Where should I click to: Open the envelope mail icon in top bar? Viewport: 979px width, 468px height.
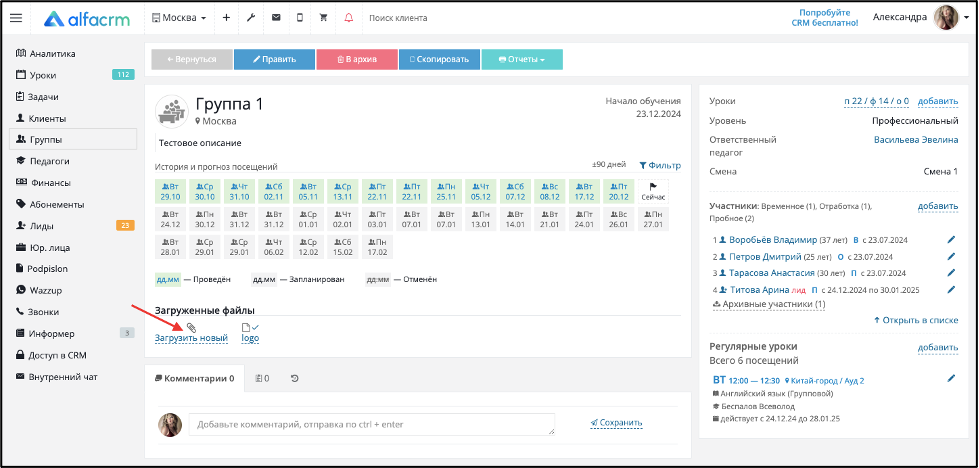click(276, 18)
